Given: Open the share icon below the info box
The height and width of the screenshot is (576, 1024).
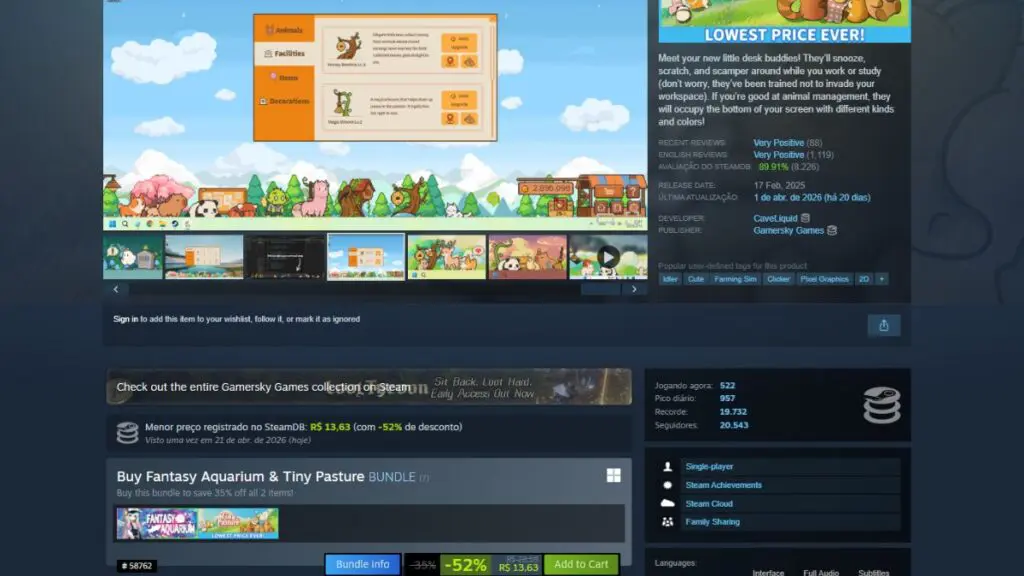Looking at the screenshot, I should coord(884,325).
